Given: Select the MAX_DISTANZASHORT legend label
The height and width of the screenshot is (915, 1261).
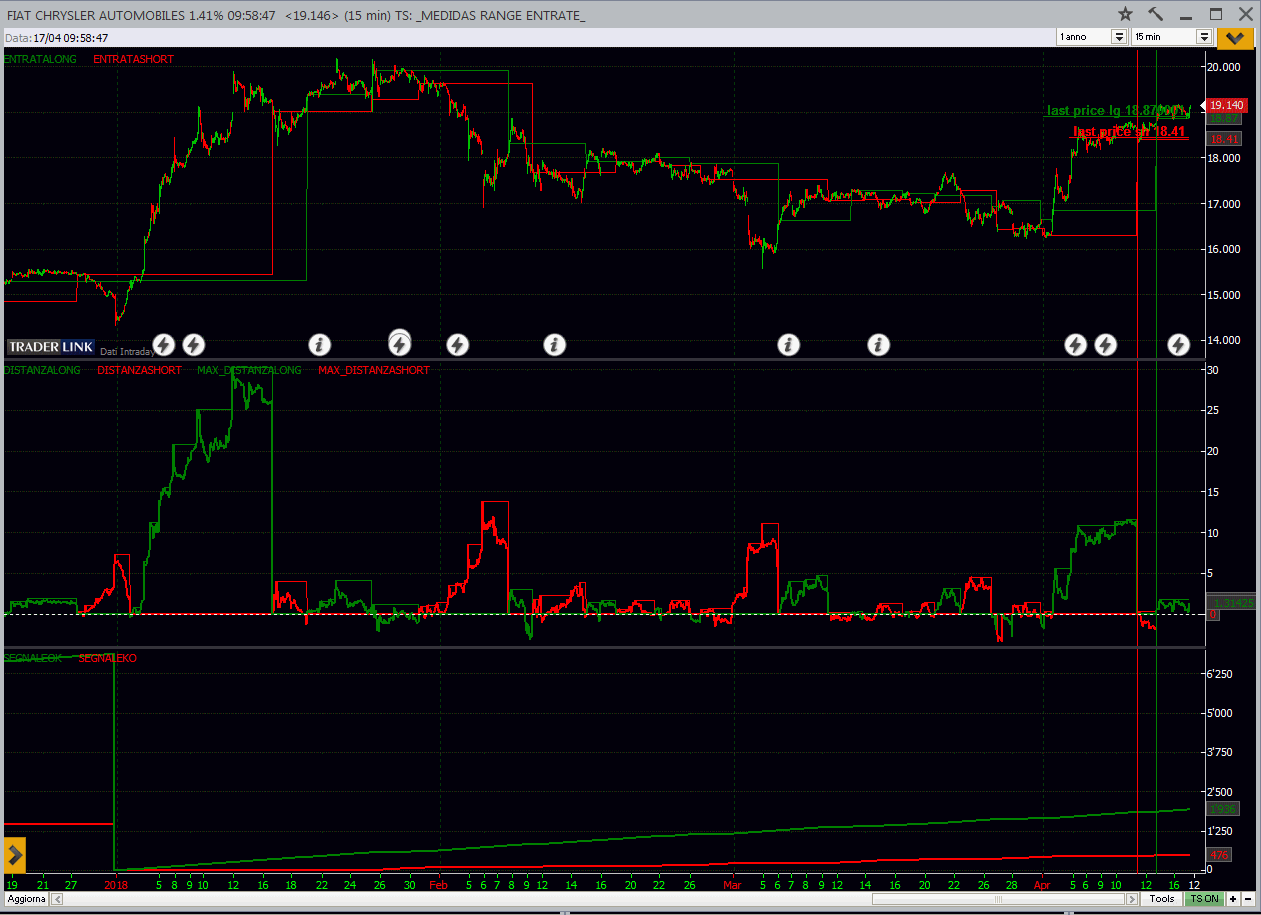Looking at the screenshot, I should [x=374, y=370].
